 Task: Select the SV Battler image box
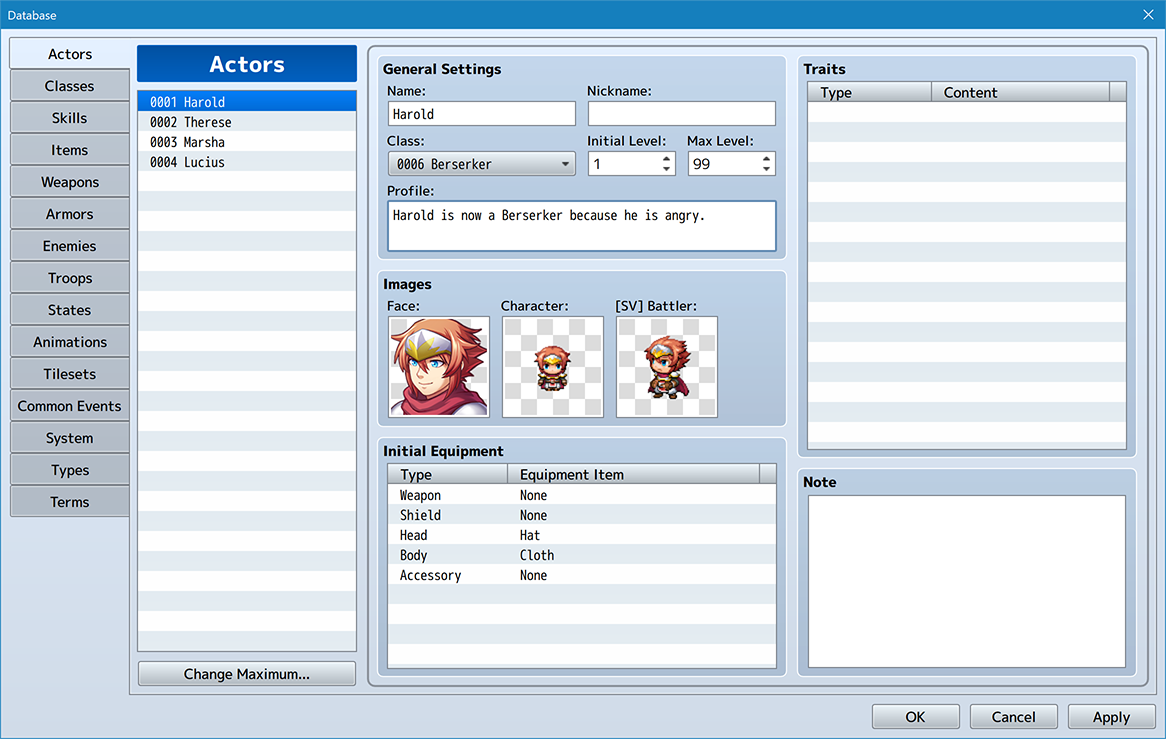pyautogui.click(x=666, y=367)
